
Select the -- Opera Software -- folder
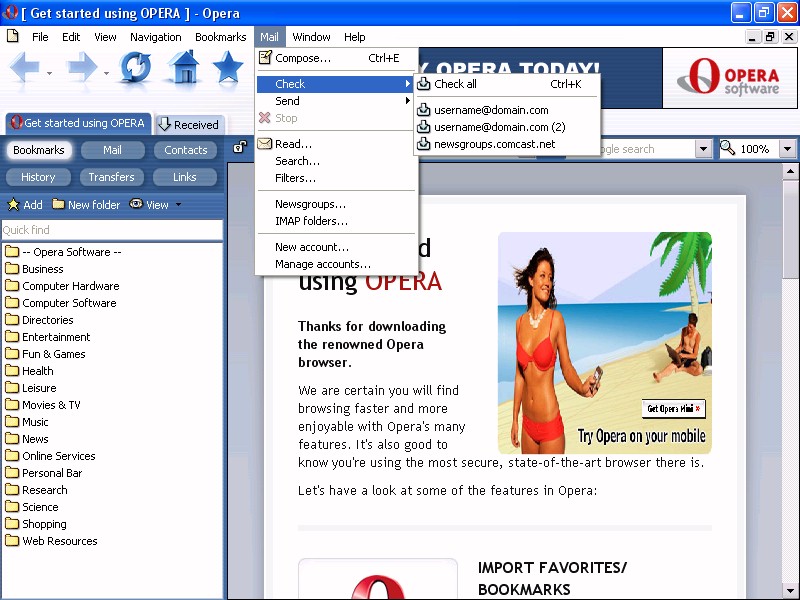(63, 252)
